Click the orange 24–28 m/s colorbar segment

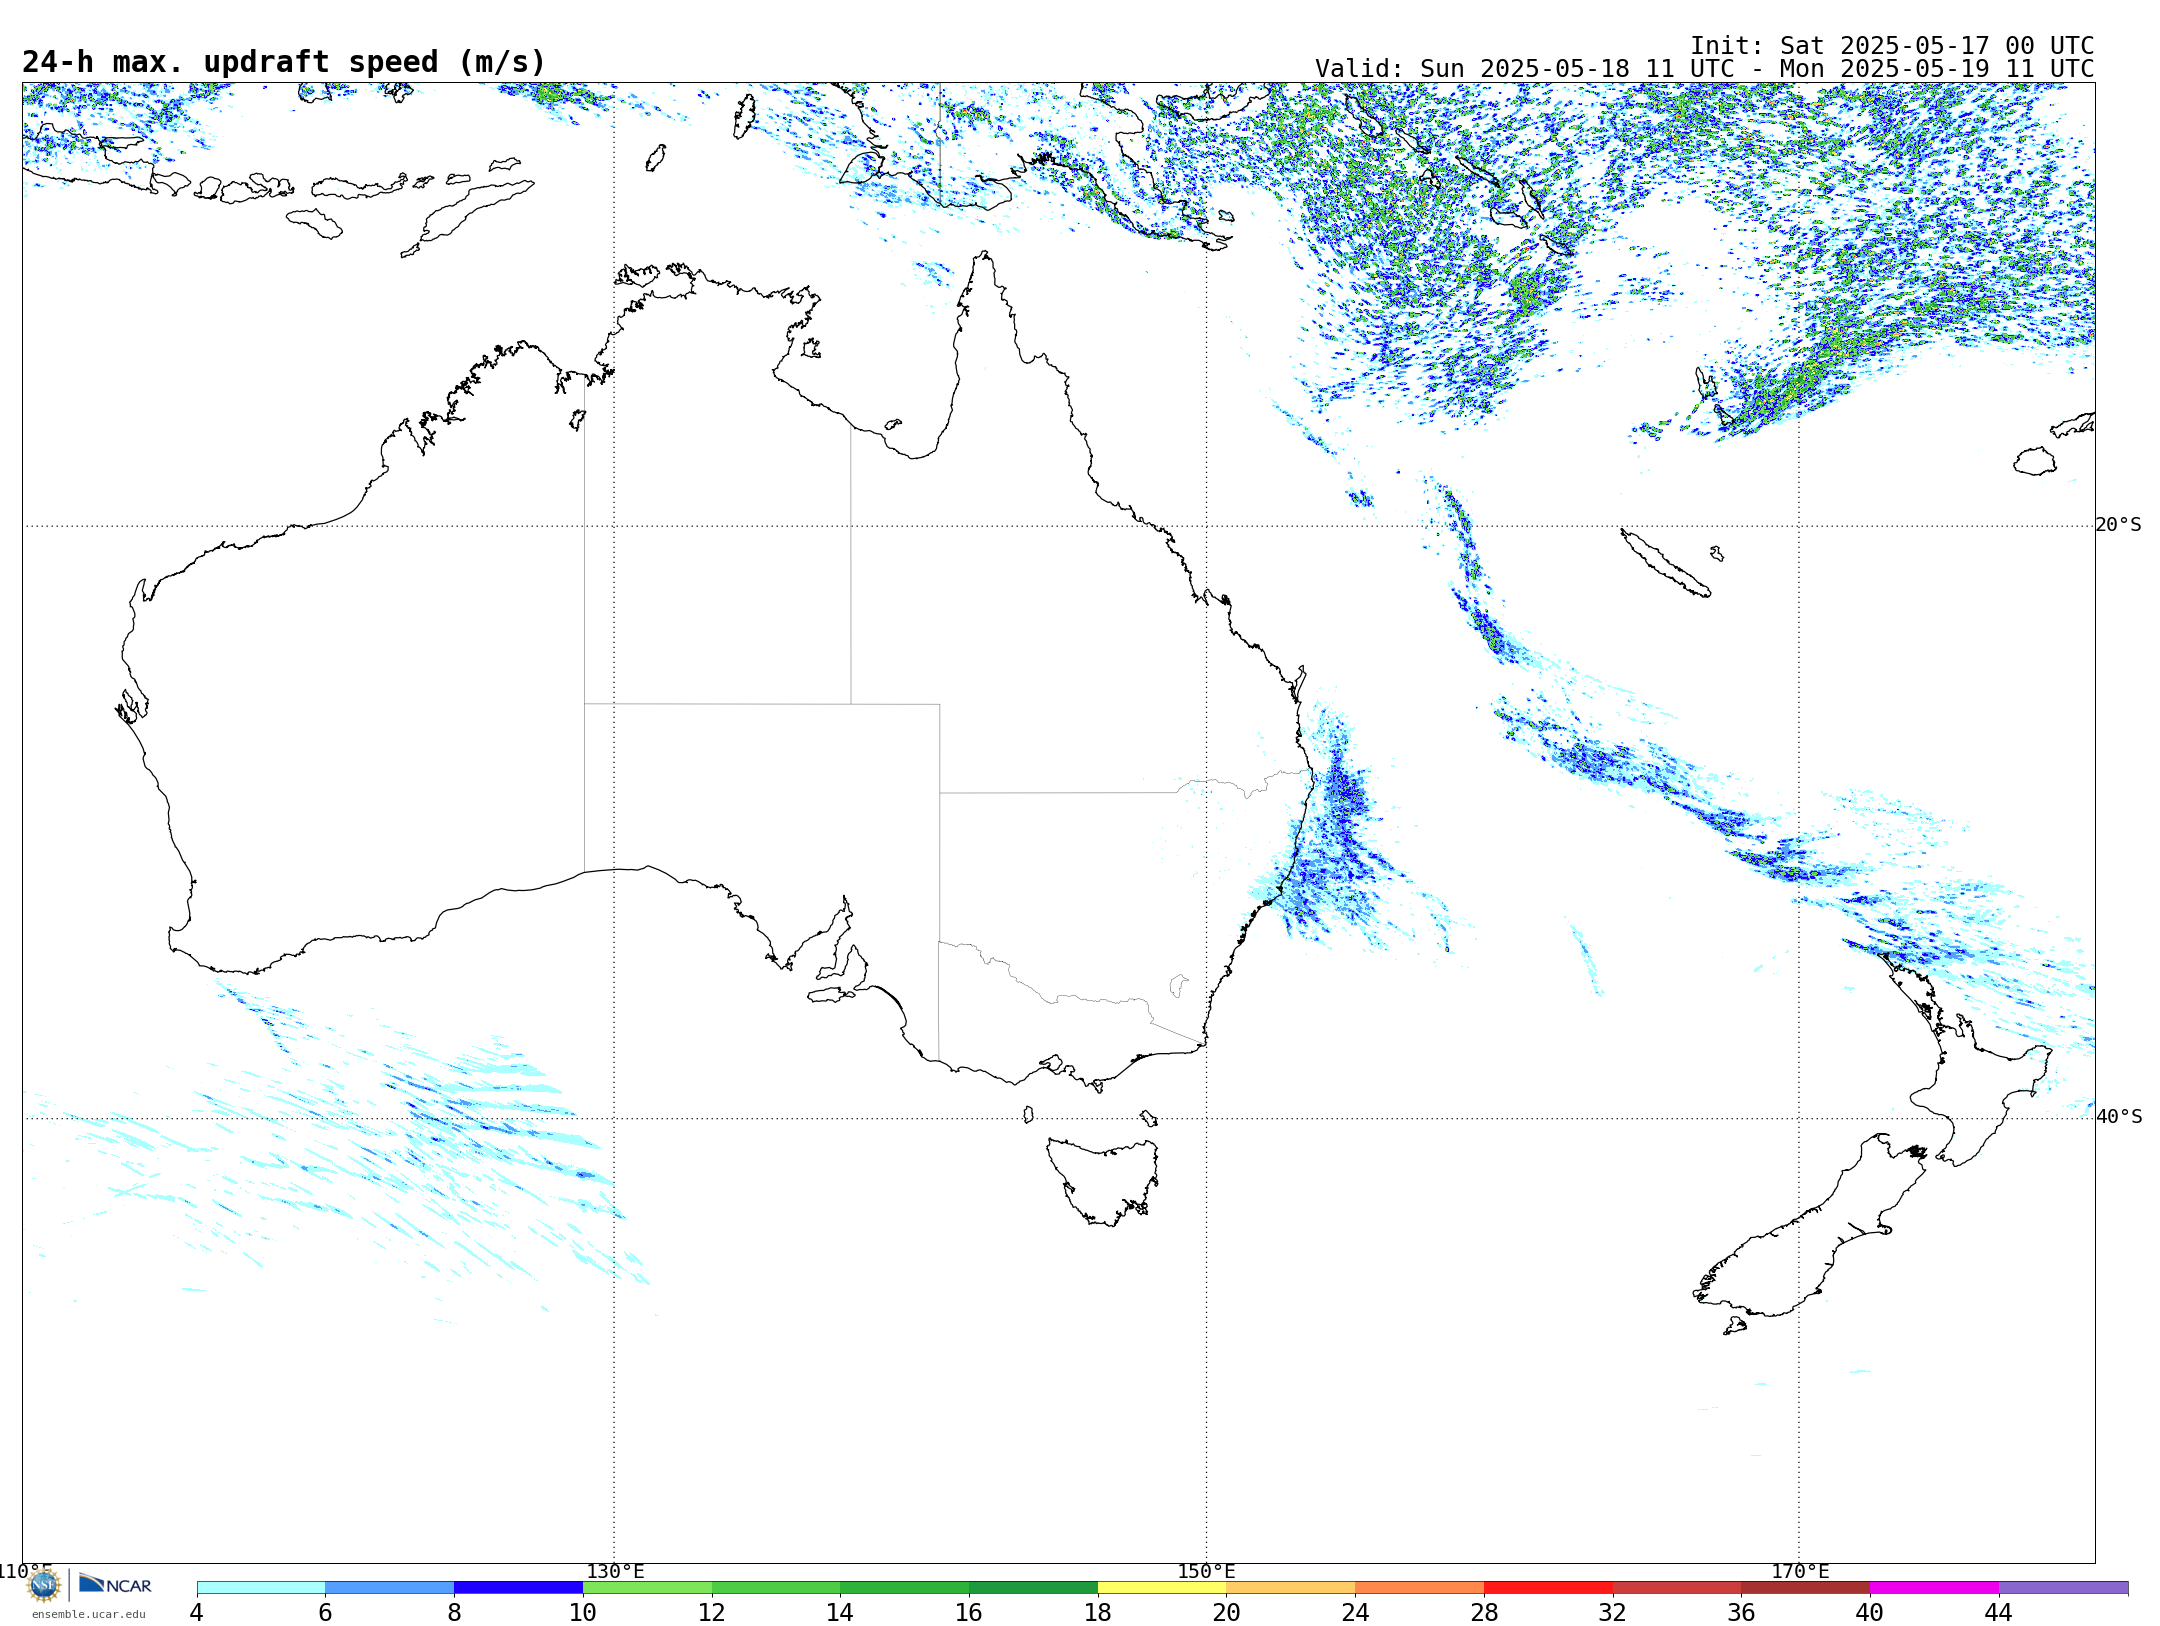[x=1420, y=1587]
